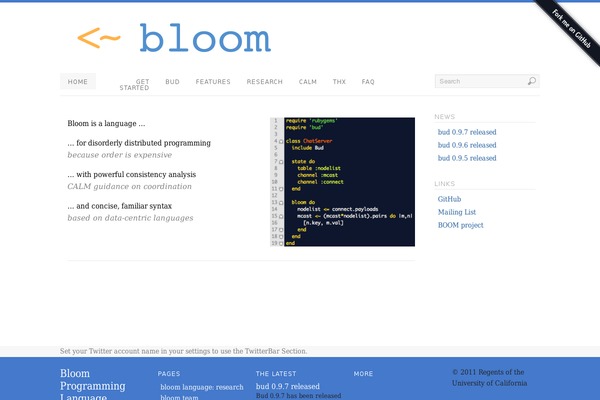Select FEATURES in the navigation bar
600x400 pixels.
[213, 82]
